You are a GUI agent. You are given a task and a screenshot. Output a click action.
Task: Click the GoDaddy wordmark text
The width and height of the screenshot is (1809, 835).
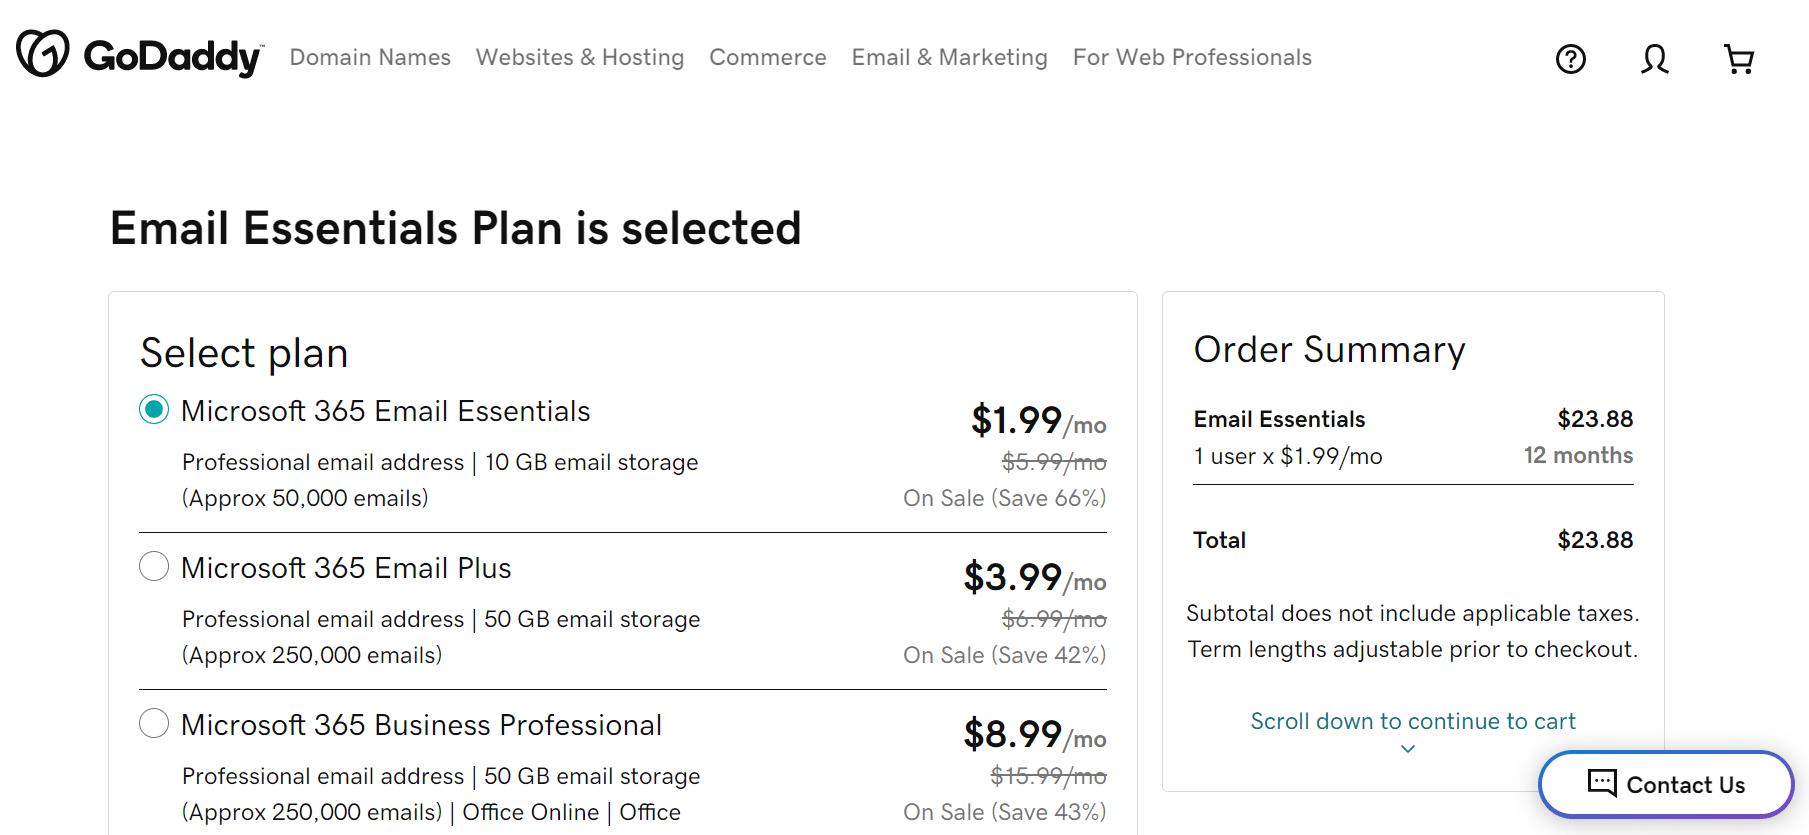coord(173,57)
